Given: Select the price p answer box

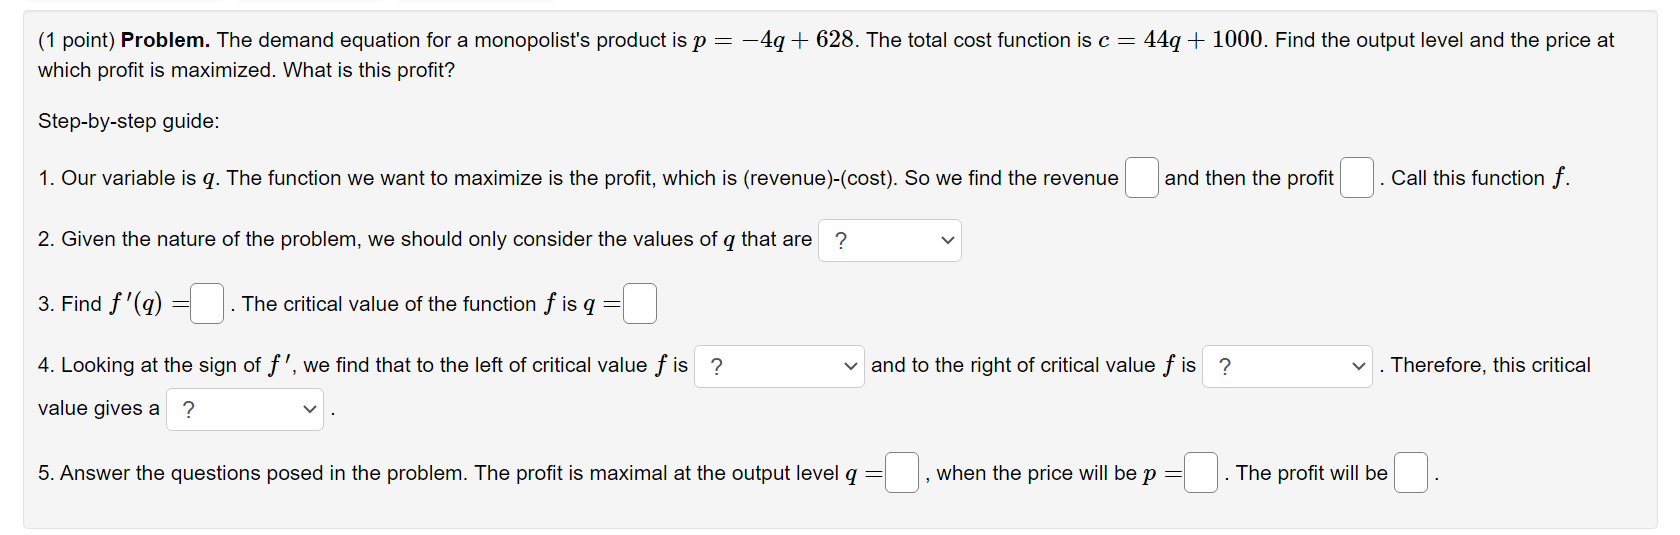Looking at the screenshot, I should pyautogui.click(x=1201, y=473).
